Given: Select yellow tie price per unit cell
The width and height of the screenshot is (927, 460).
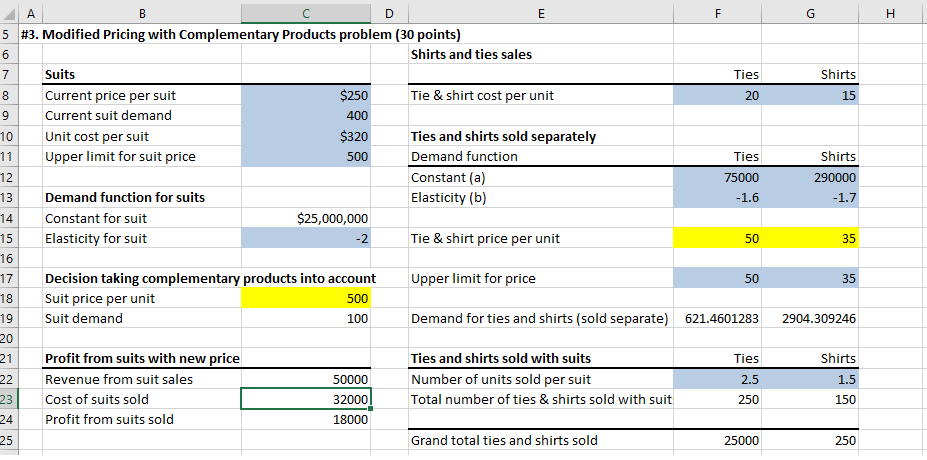Looking at the screenshot, I should [x=718, y=239].
